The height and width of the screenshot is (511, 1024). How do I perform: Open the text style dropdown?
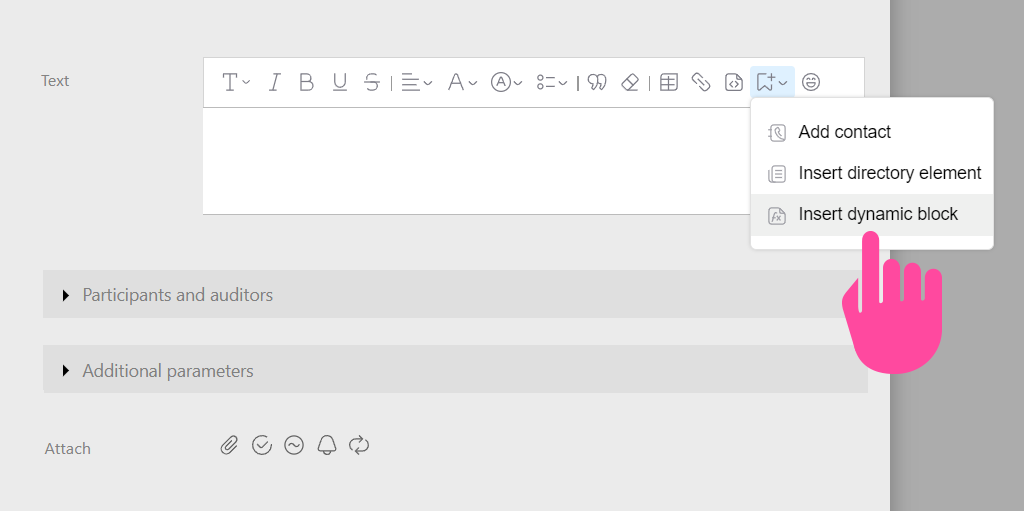236,82
